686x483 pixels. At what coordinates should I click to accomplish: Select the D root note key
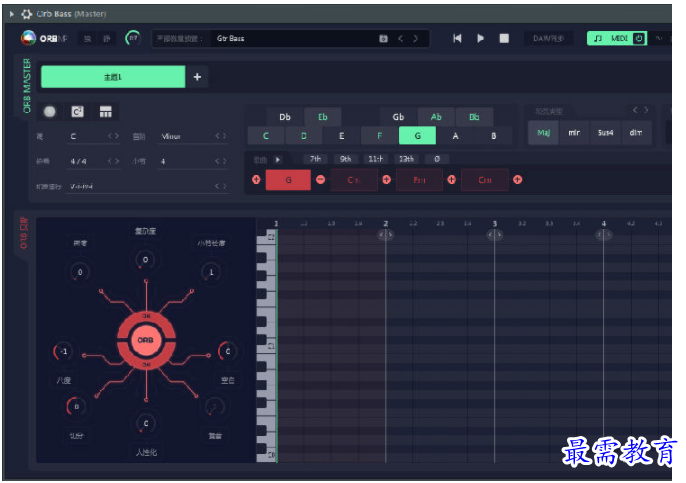304,136
